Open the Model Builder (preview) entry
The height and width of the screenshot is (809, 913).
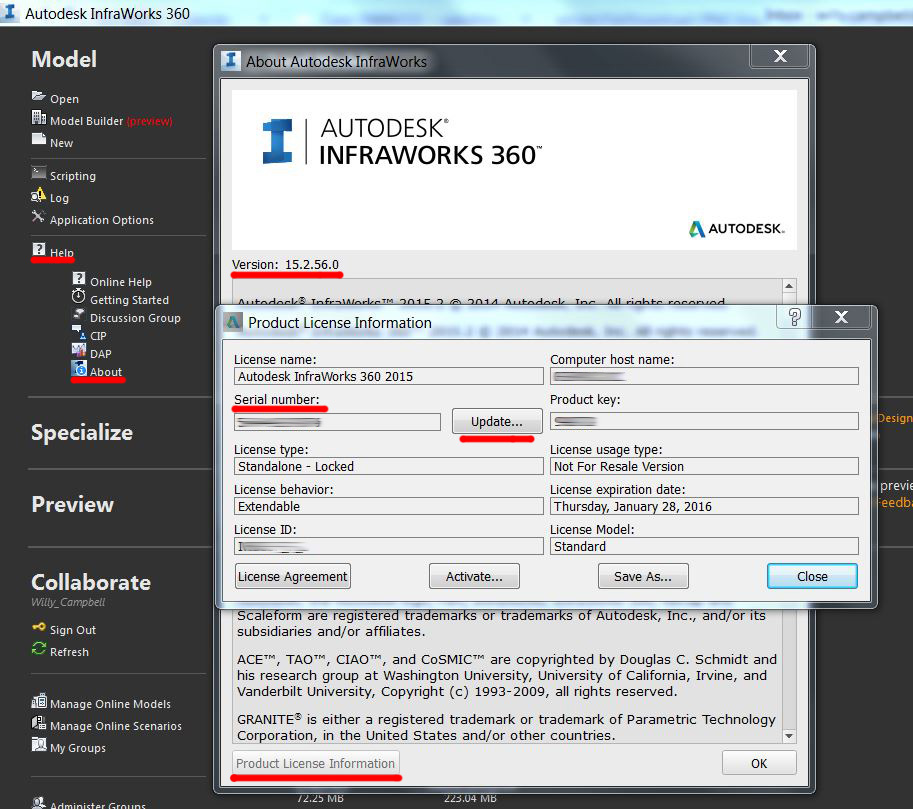(x=111, y=121)
